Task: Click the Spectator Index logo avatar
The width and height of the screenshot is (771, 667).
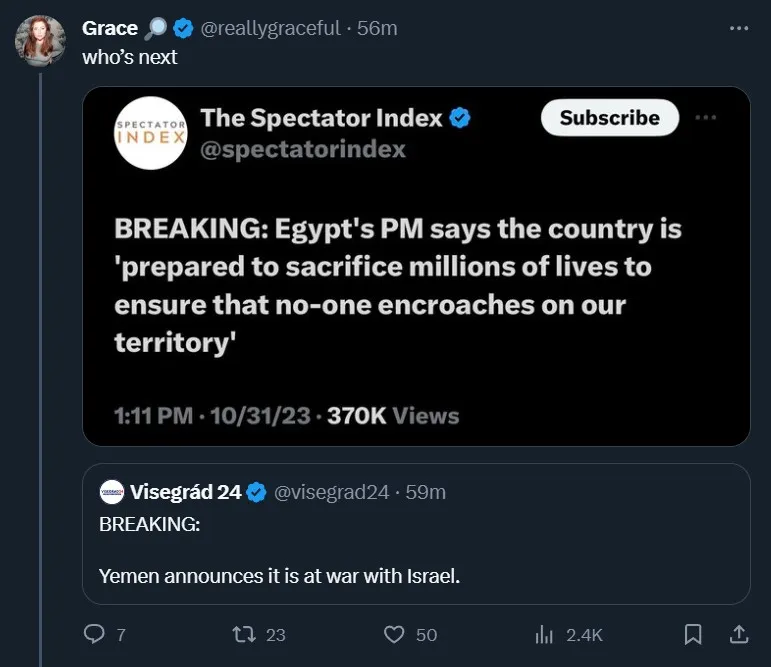Action: pos(151,133)
